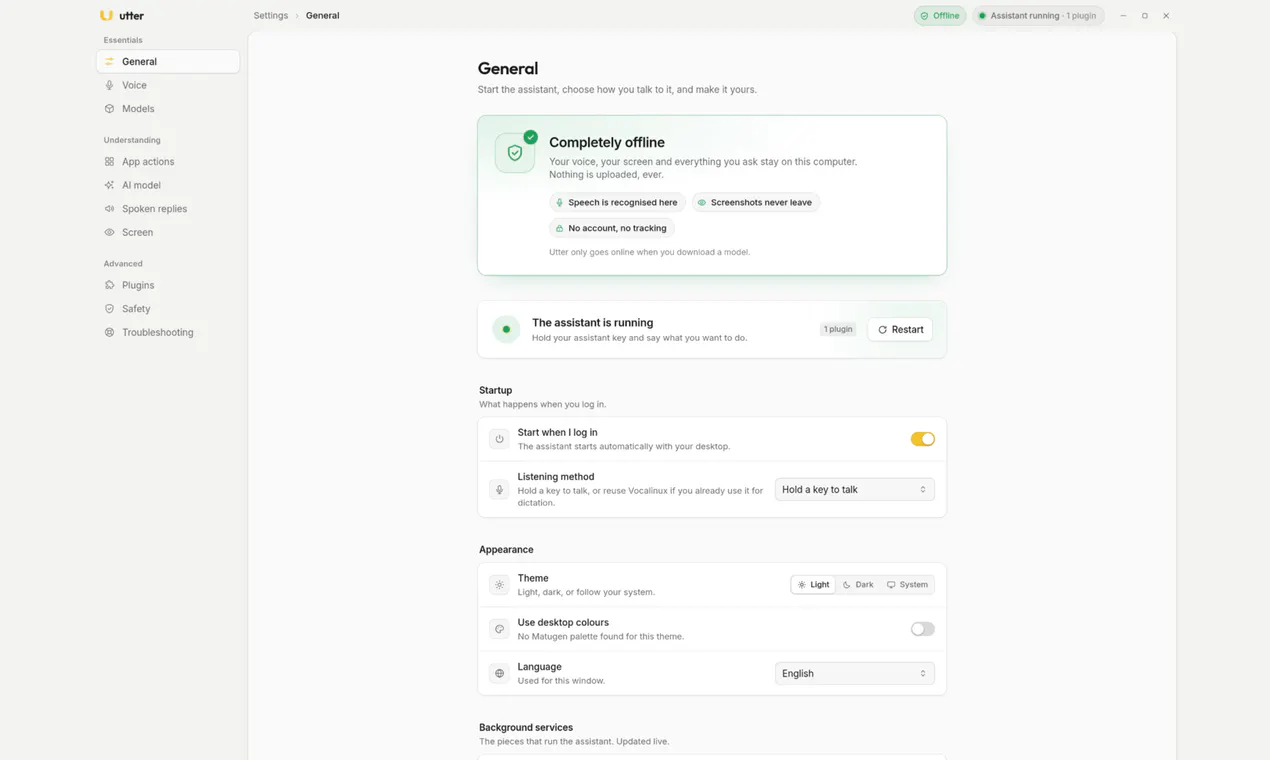Viewport: 1270px width, 760px height.
Task: Click the General breadcrumb text
Action: point(322,16)
